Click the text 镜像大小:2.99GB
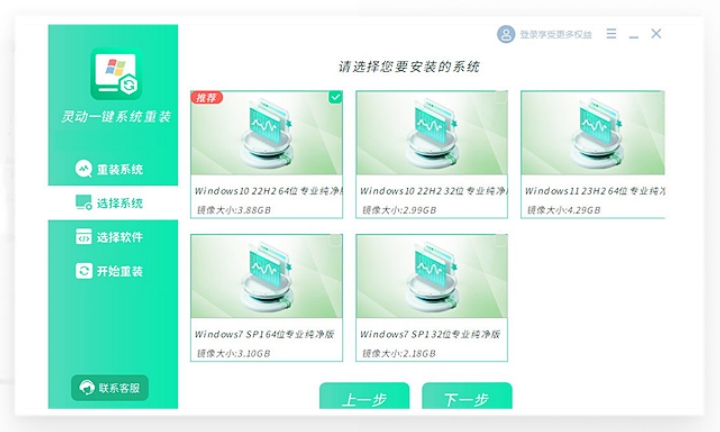The image size is (720, 432). click(399, 210)
